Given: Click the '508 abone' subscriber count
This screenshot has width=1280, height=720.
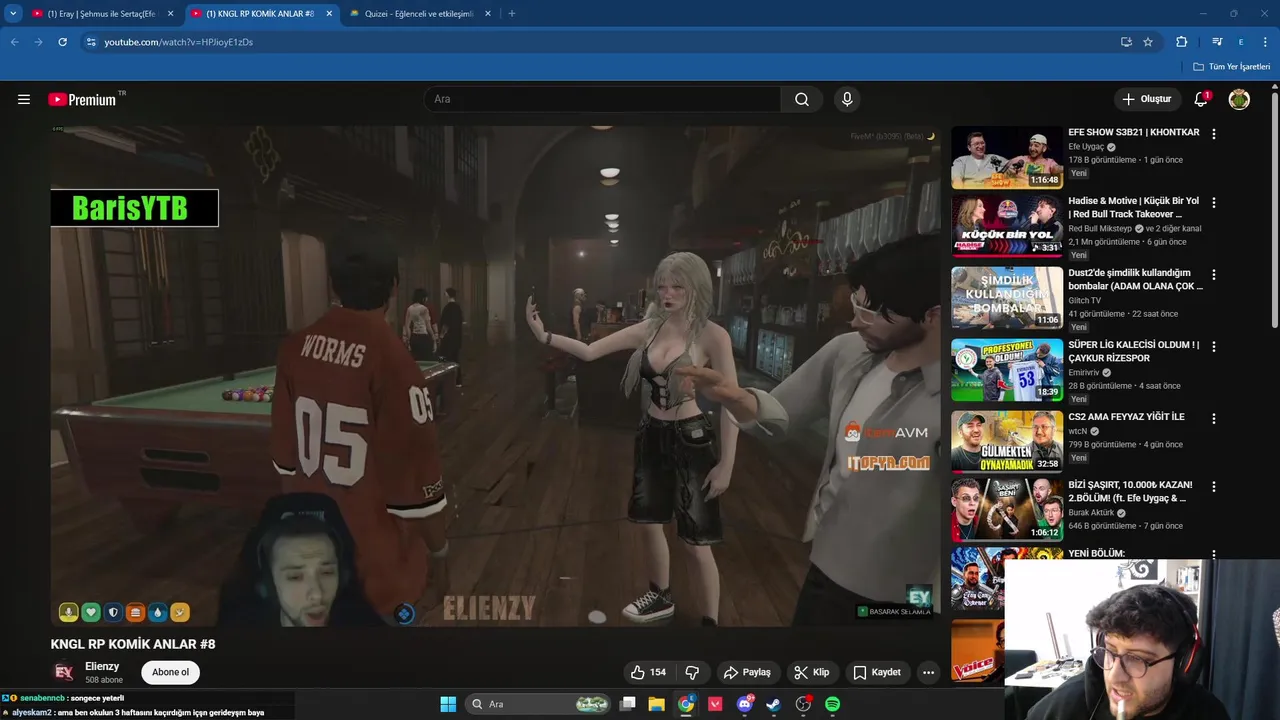Looking at the screenshot, I should (104, 680).
